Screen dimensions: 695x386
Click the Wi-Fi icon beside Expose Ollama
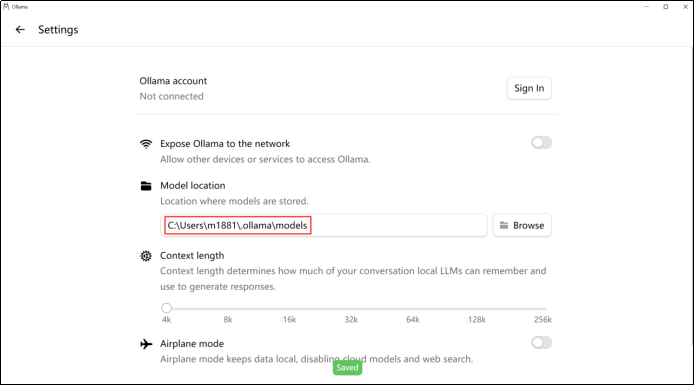(x=146, y=144)
